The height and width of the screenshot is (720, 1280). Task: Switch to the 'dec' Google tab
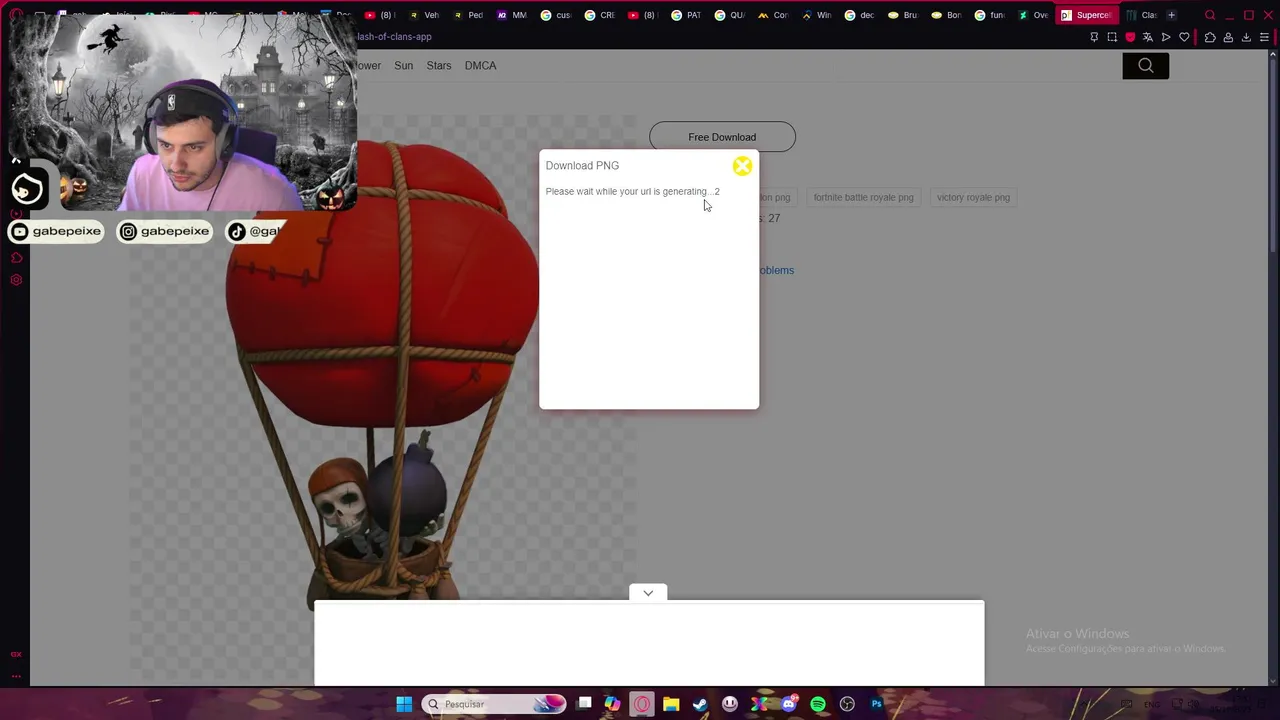(860, 15)
